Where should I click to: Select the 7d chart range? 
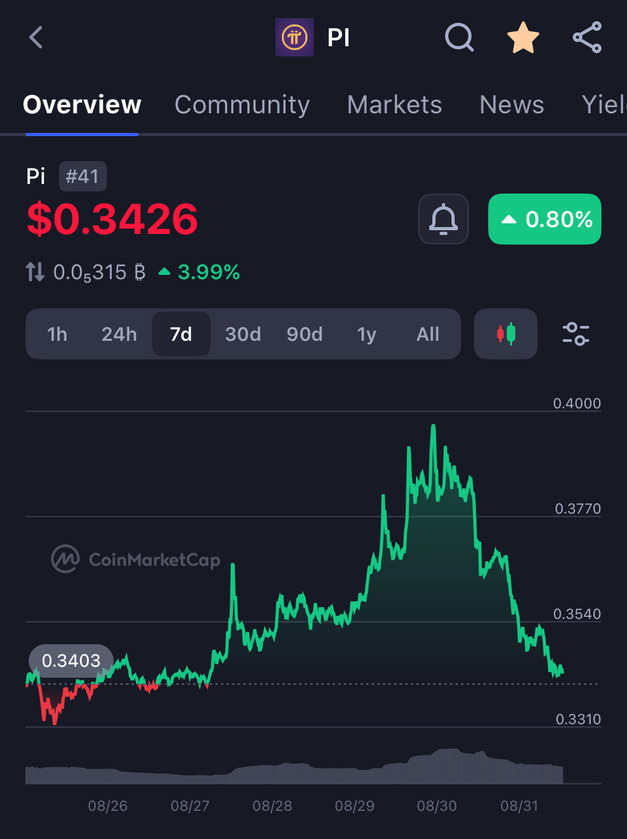pyautogui.click(x=181, y=334)
